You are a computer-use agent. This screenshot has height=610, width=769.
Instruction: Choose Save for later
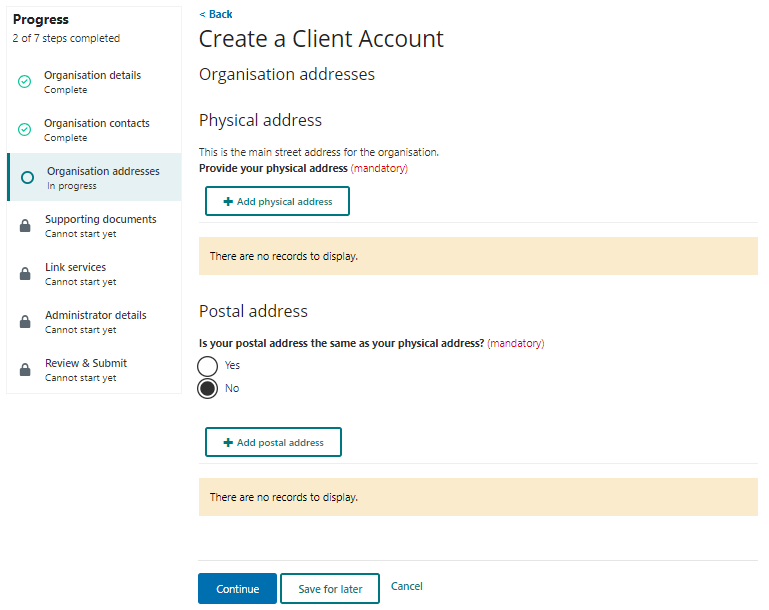(x=330, y=589)
